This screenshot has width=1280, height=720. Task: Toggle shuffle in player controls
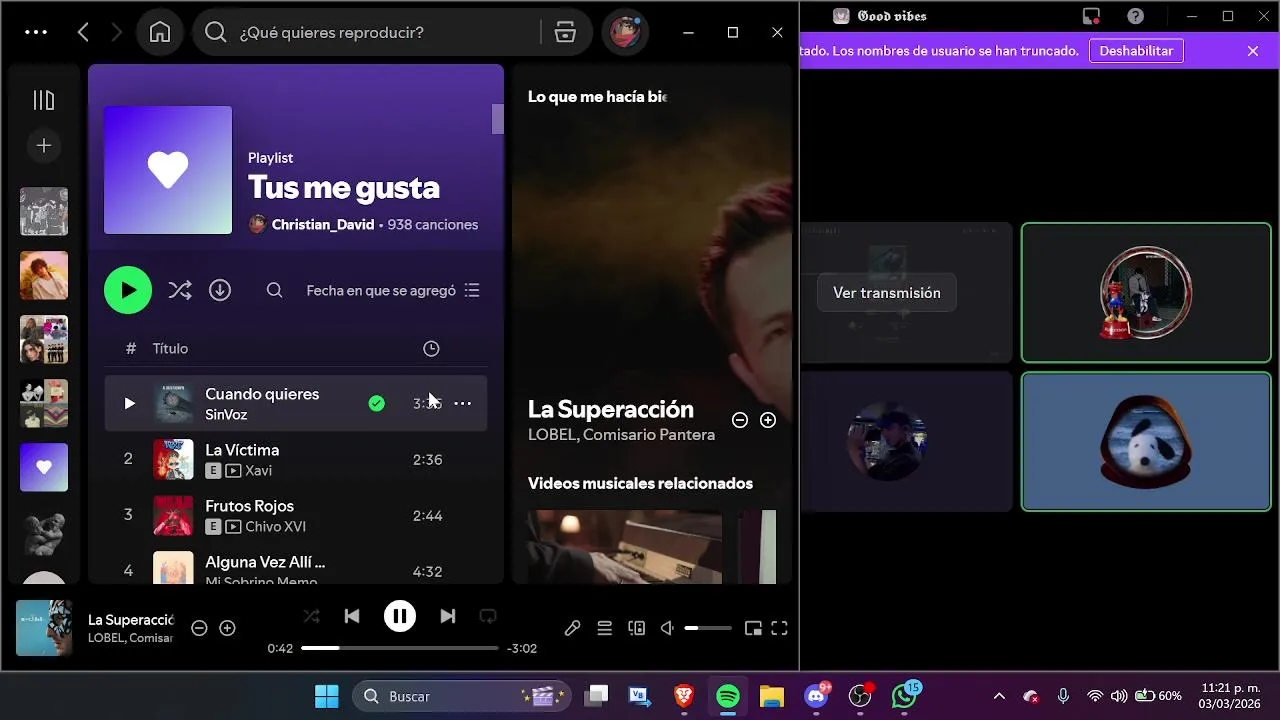coord(312,616)
